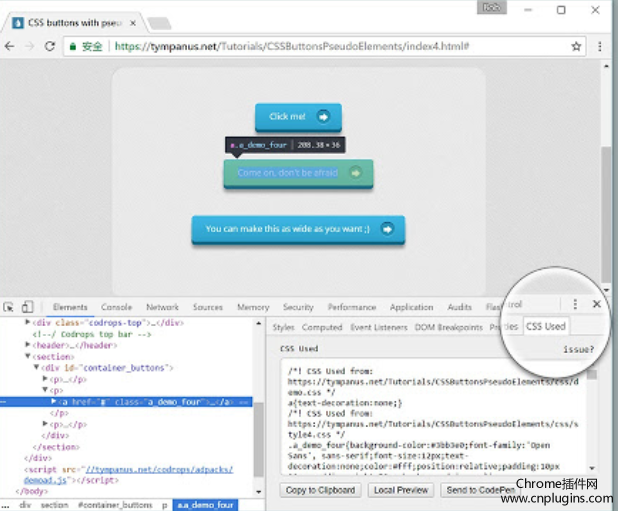This screenshot has width=618, height=511.
Task: Open the Chrome three-dot menu
Action: point(602,46)
